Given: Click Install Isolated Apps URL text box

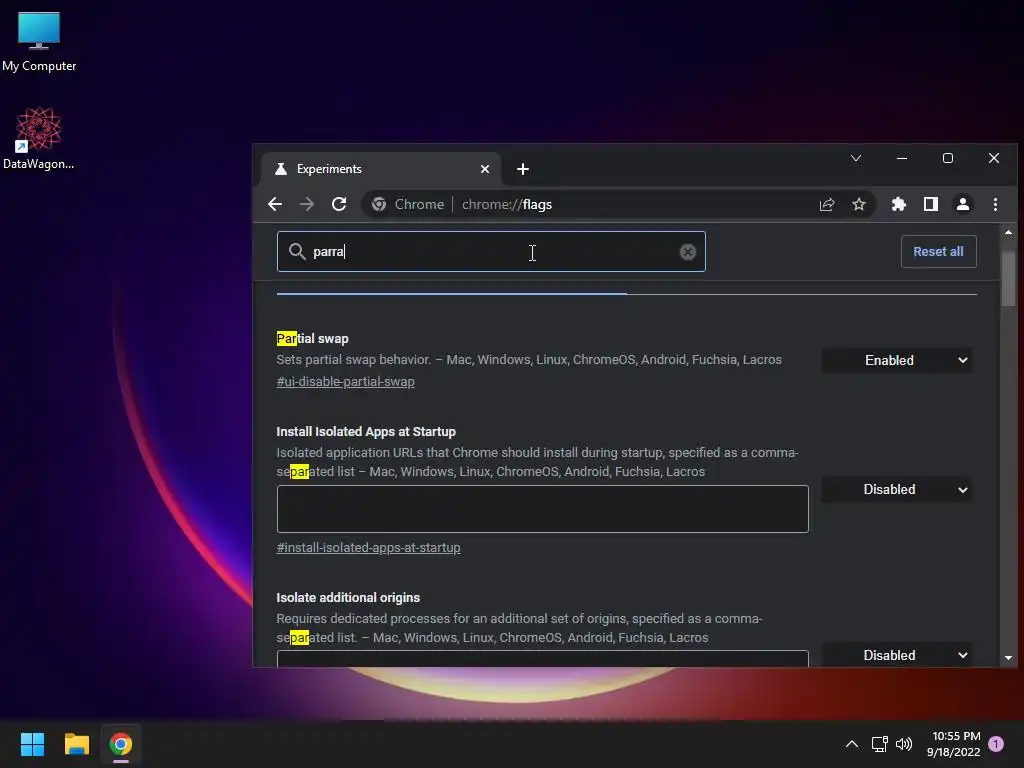Looking at the screenshot, I should pyautogui.click(x=543, y=509).
